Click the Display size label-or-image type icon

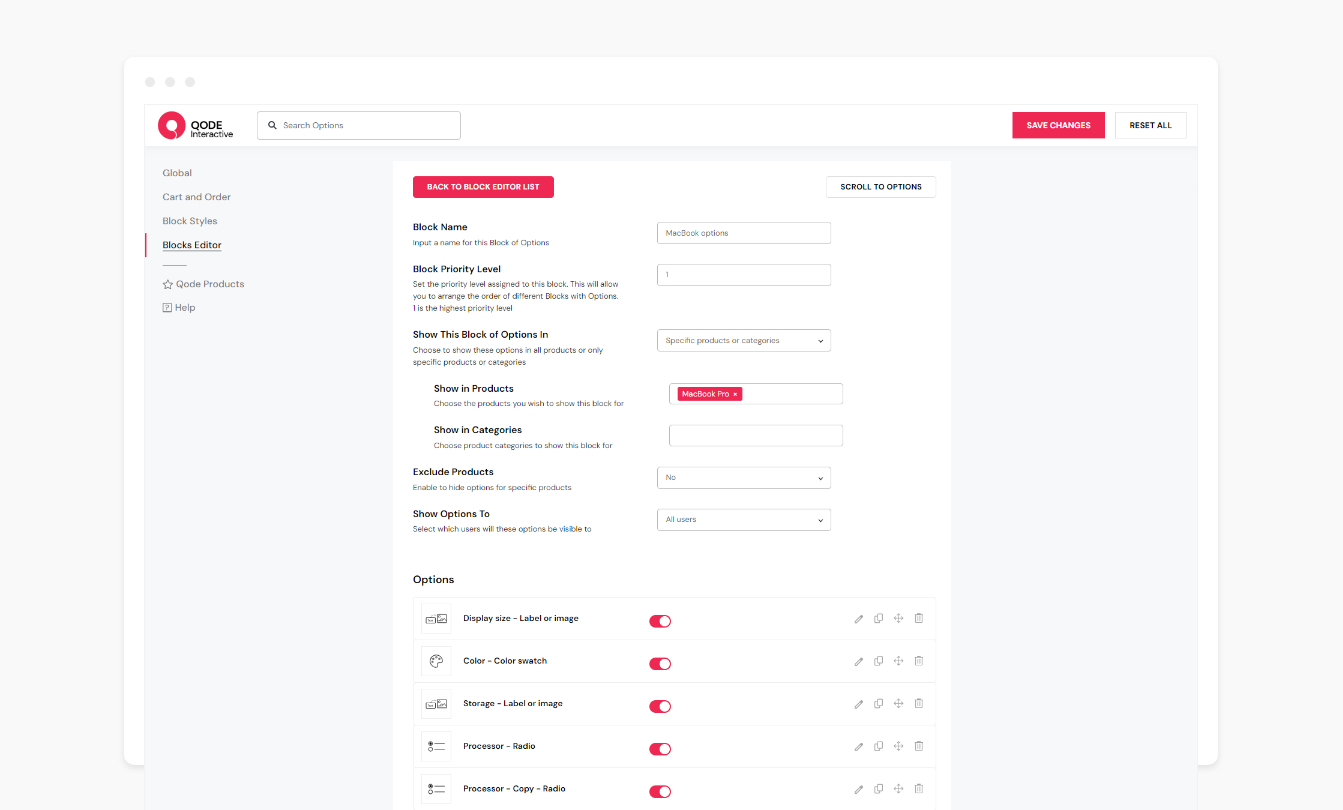click(436, 619)
